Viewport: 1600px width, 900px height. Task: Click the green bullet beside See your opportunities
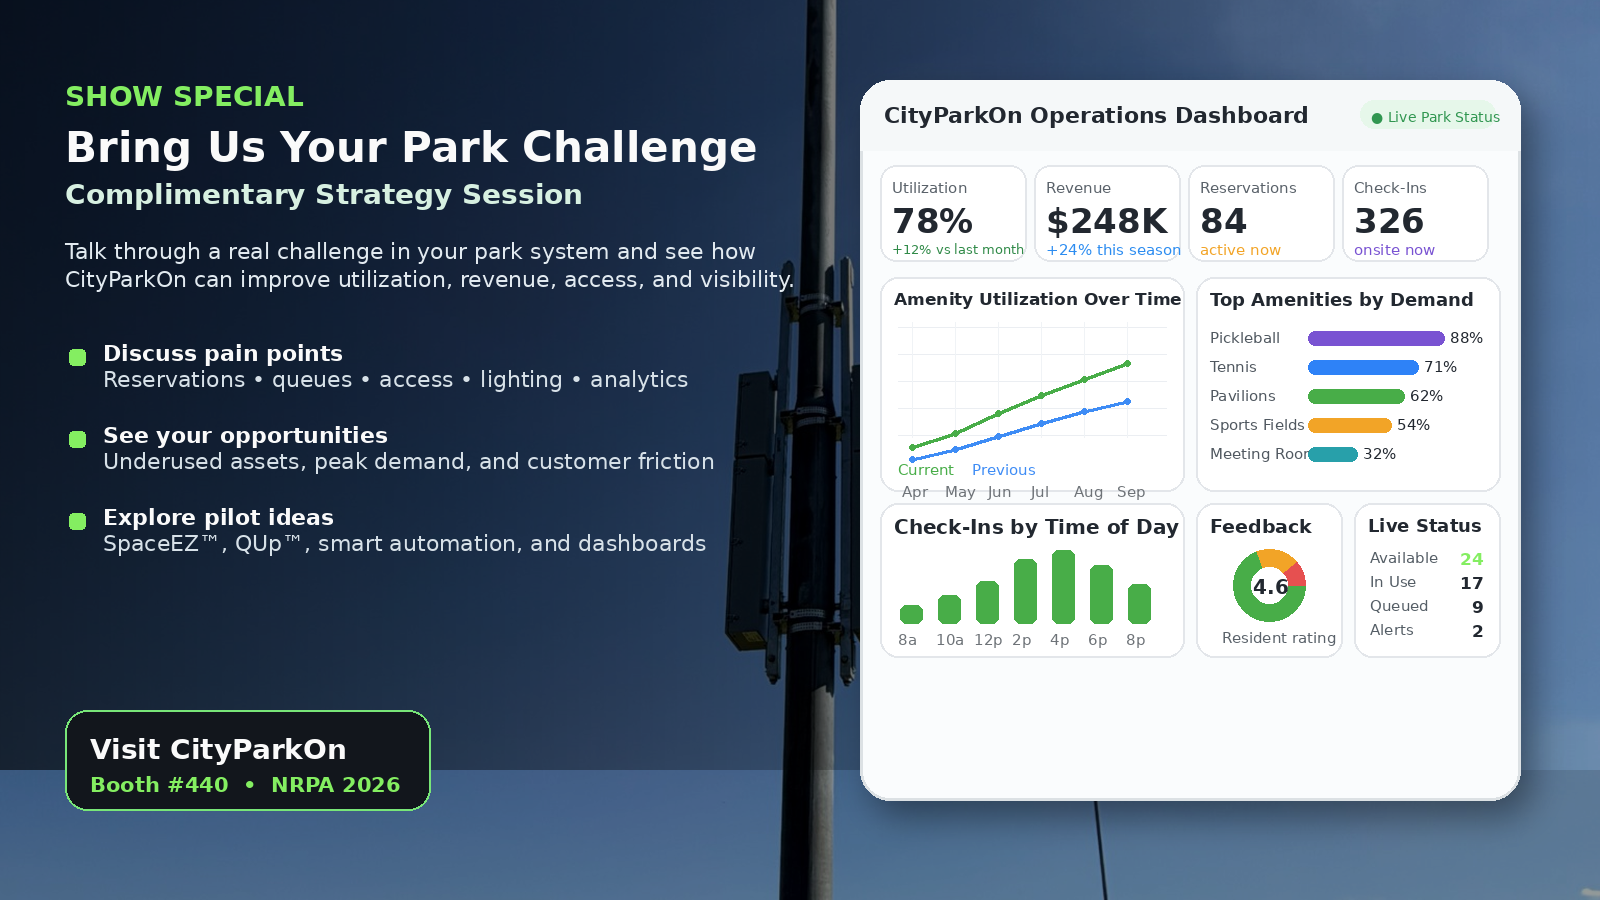77,439
